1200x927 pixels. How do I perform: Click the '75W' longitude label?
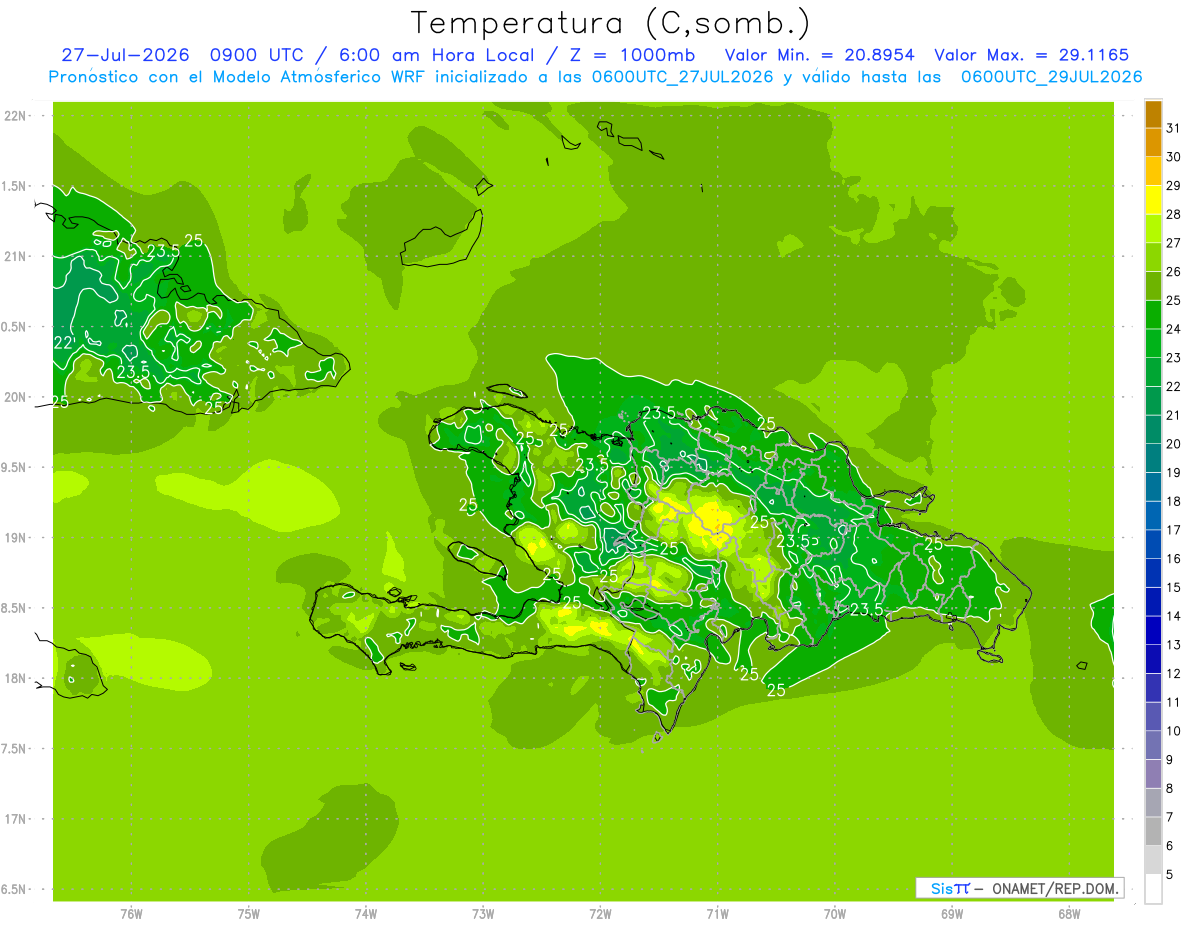tap(248, 914)
